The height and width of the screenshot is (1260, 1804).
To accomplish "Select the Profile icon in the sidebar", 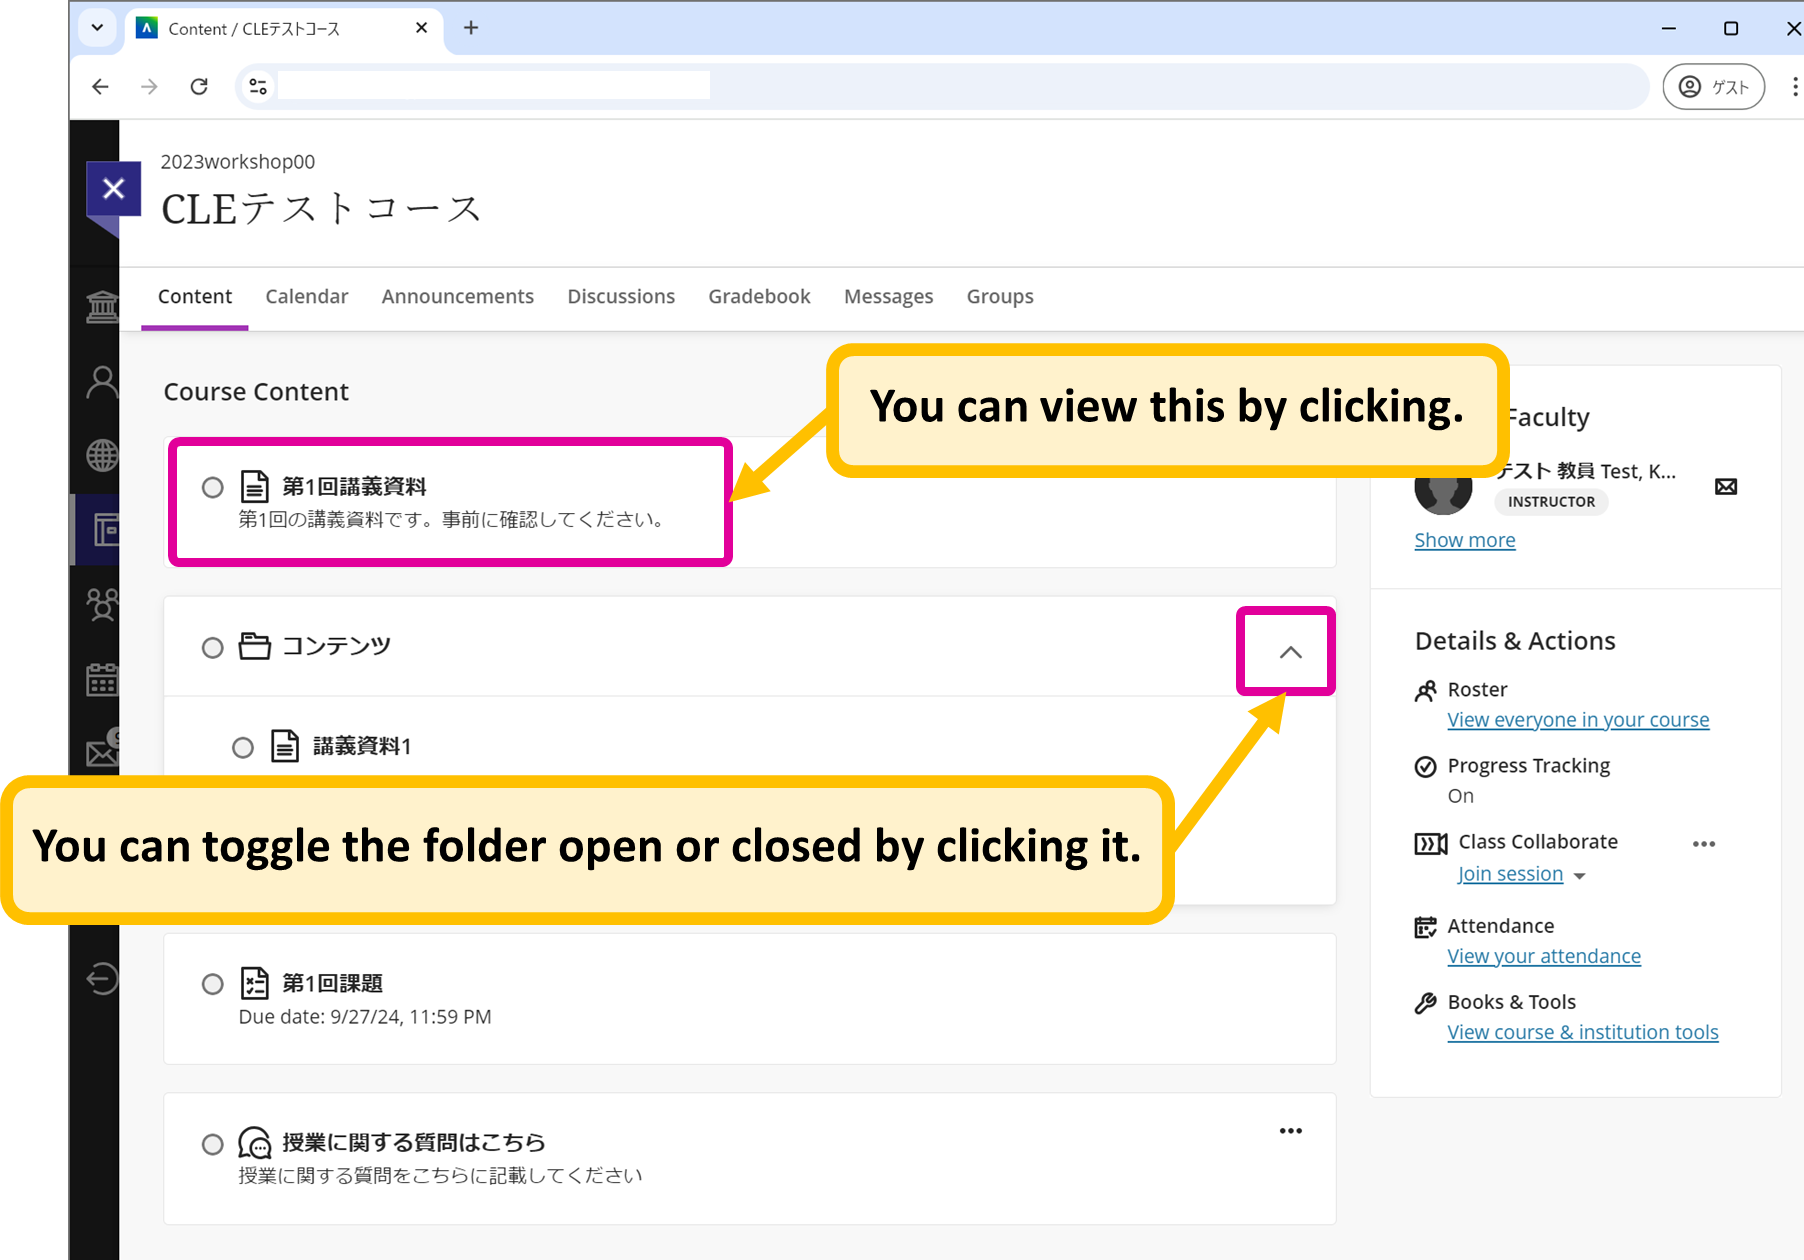I will point(101,380).
